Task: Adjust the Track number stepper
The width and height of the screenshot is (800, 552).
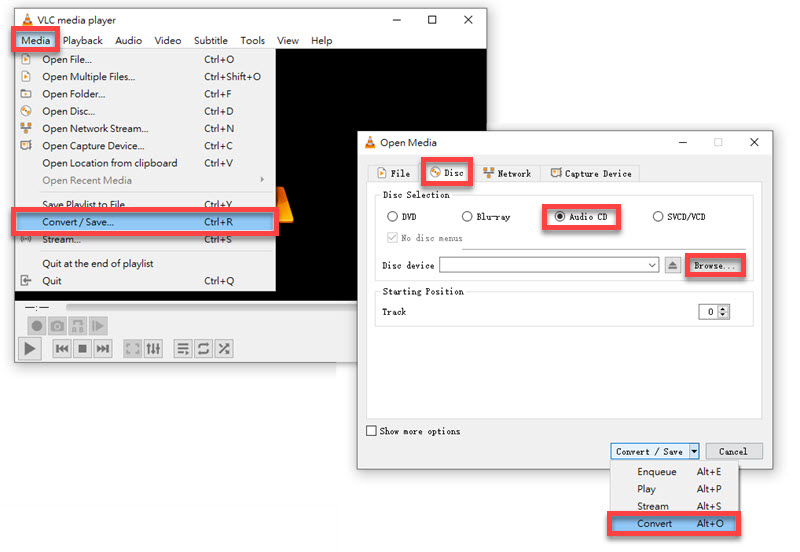Action: click(x=723, y=312)
